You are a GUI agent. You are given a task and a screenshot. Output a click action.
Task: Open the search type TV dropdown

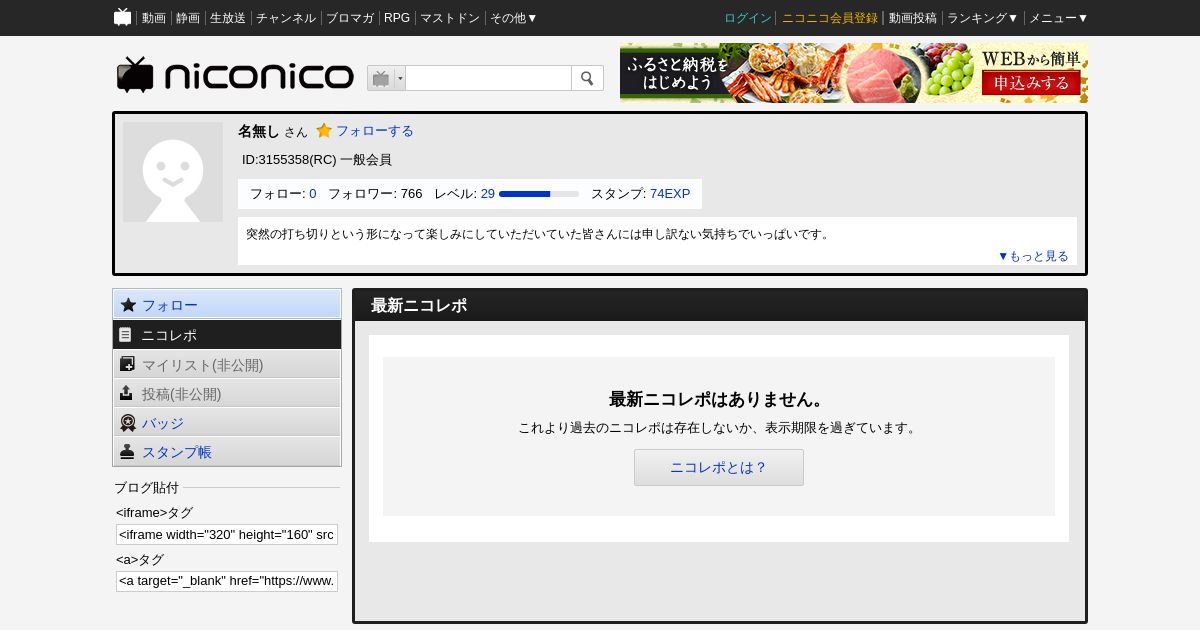(x=386, y=78)
